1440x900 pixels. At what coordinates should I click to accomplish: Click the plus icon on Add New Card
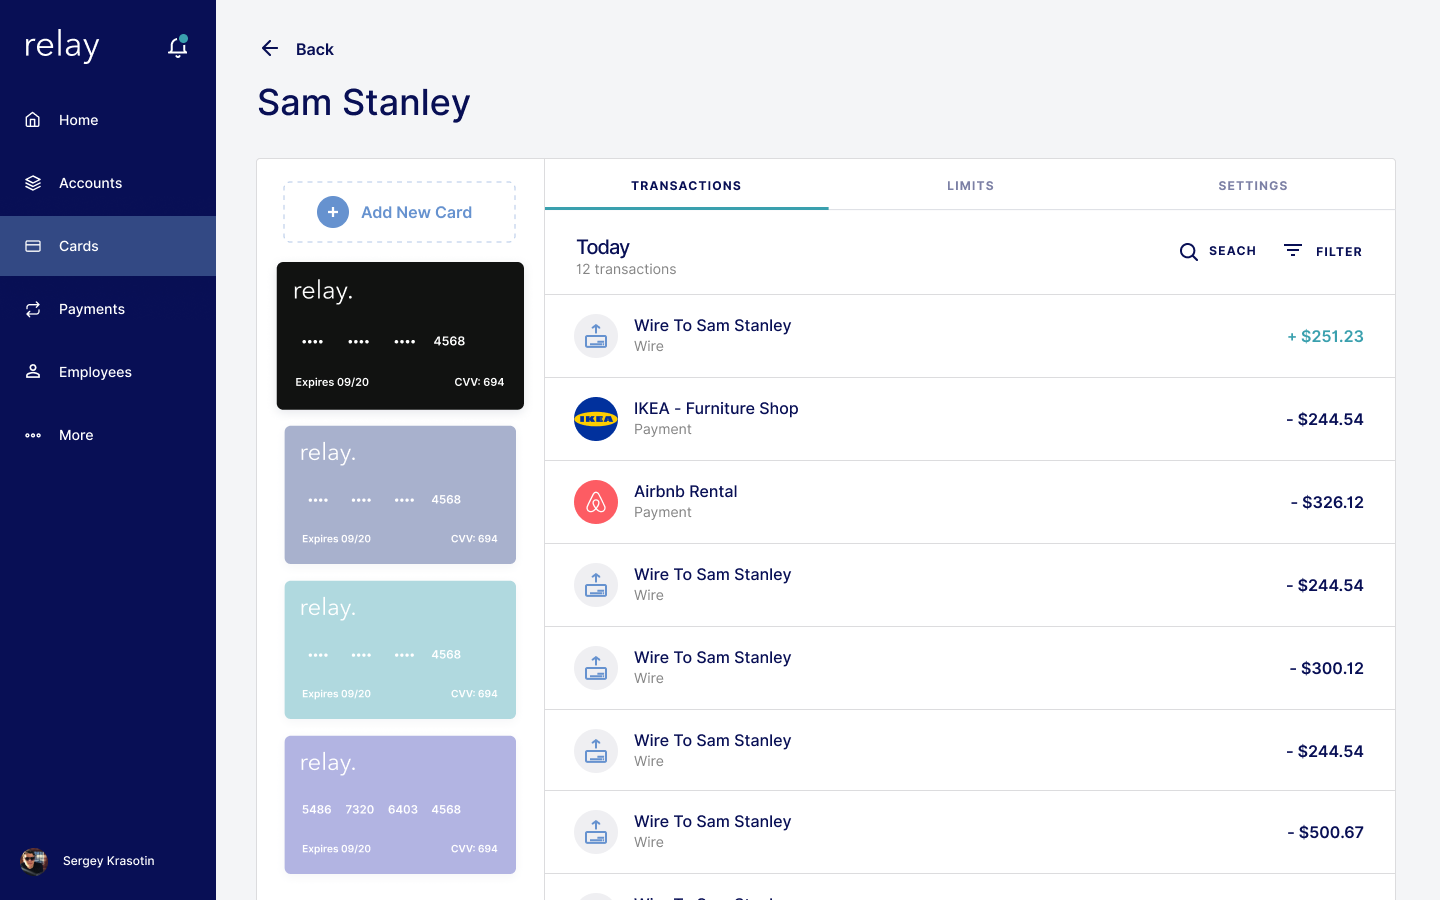333,212
